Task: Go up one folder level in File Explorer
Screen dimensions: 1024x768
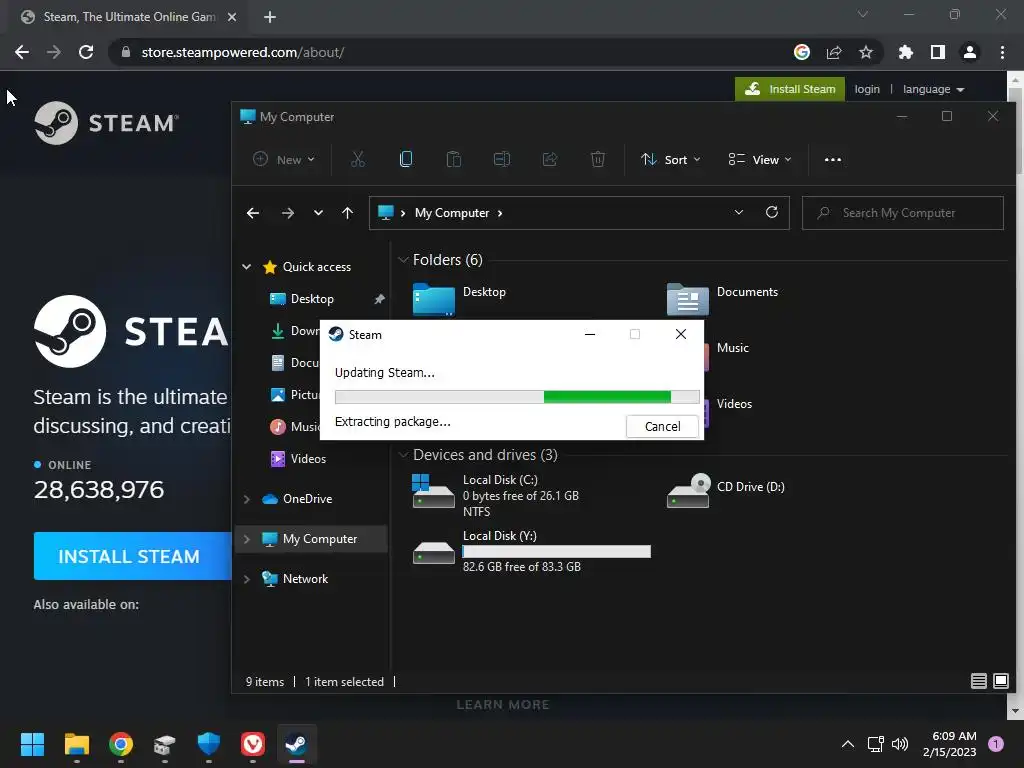Action: pyautogui.click(x=347, y=213)
